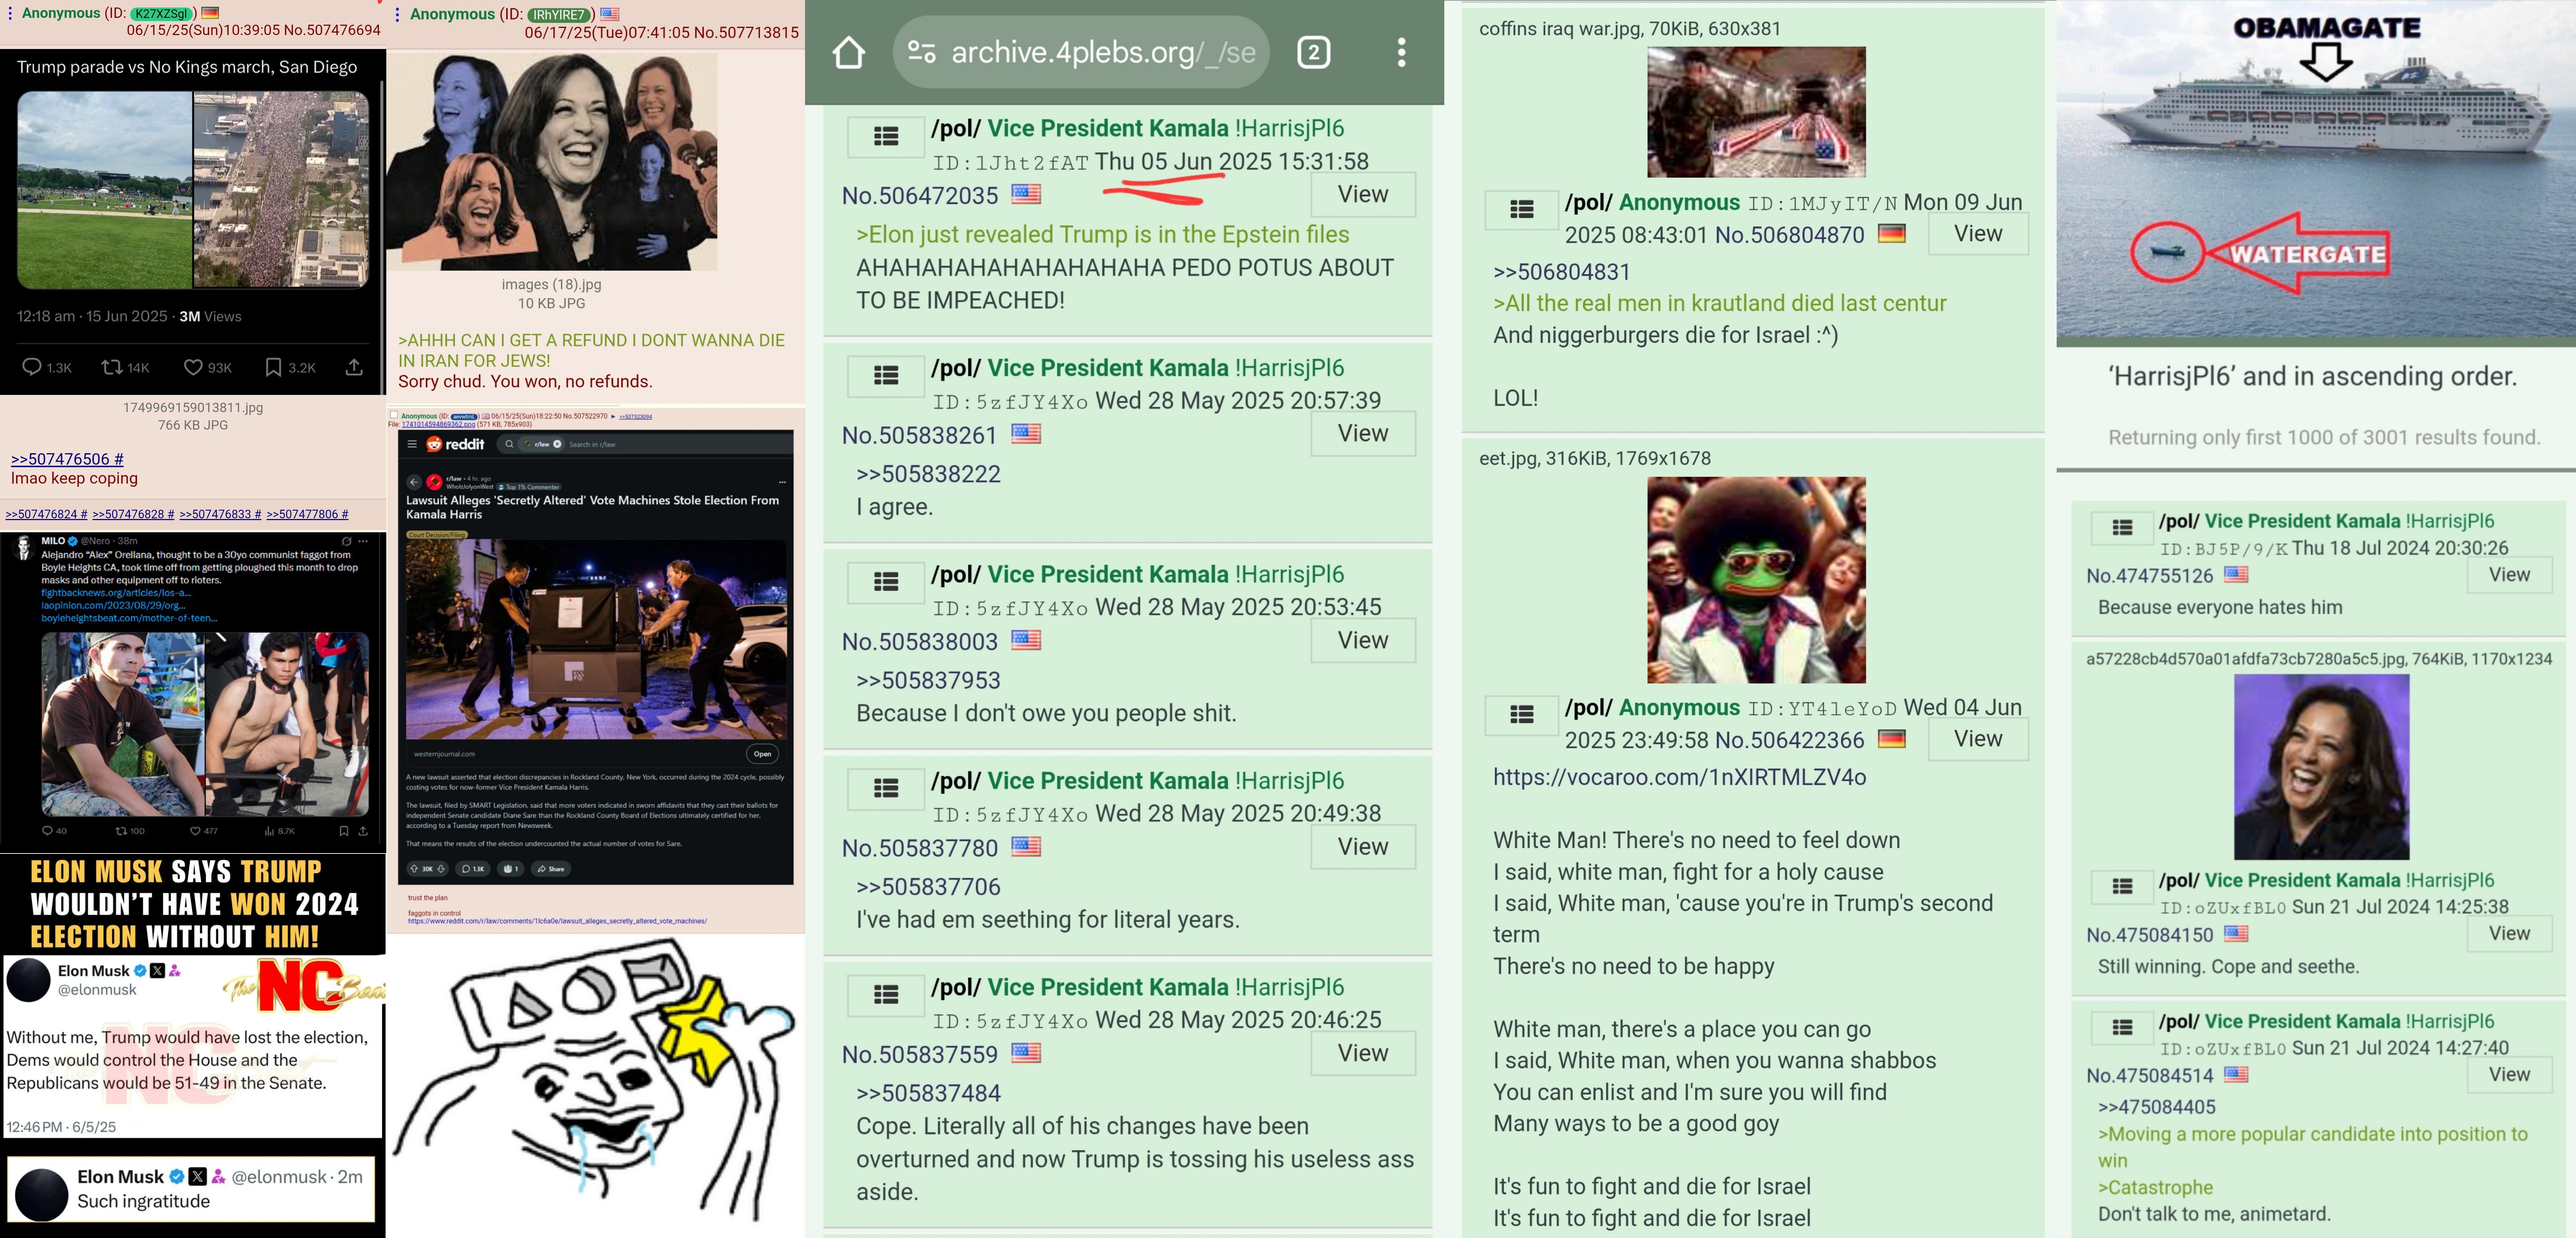Open post options icon for No.505838003

pos(886,582)
